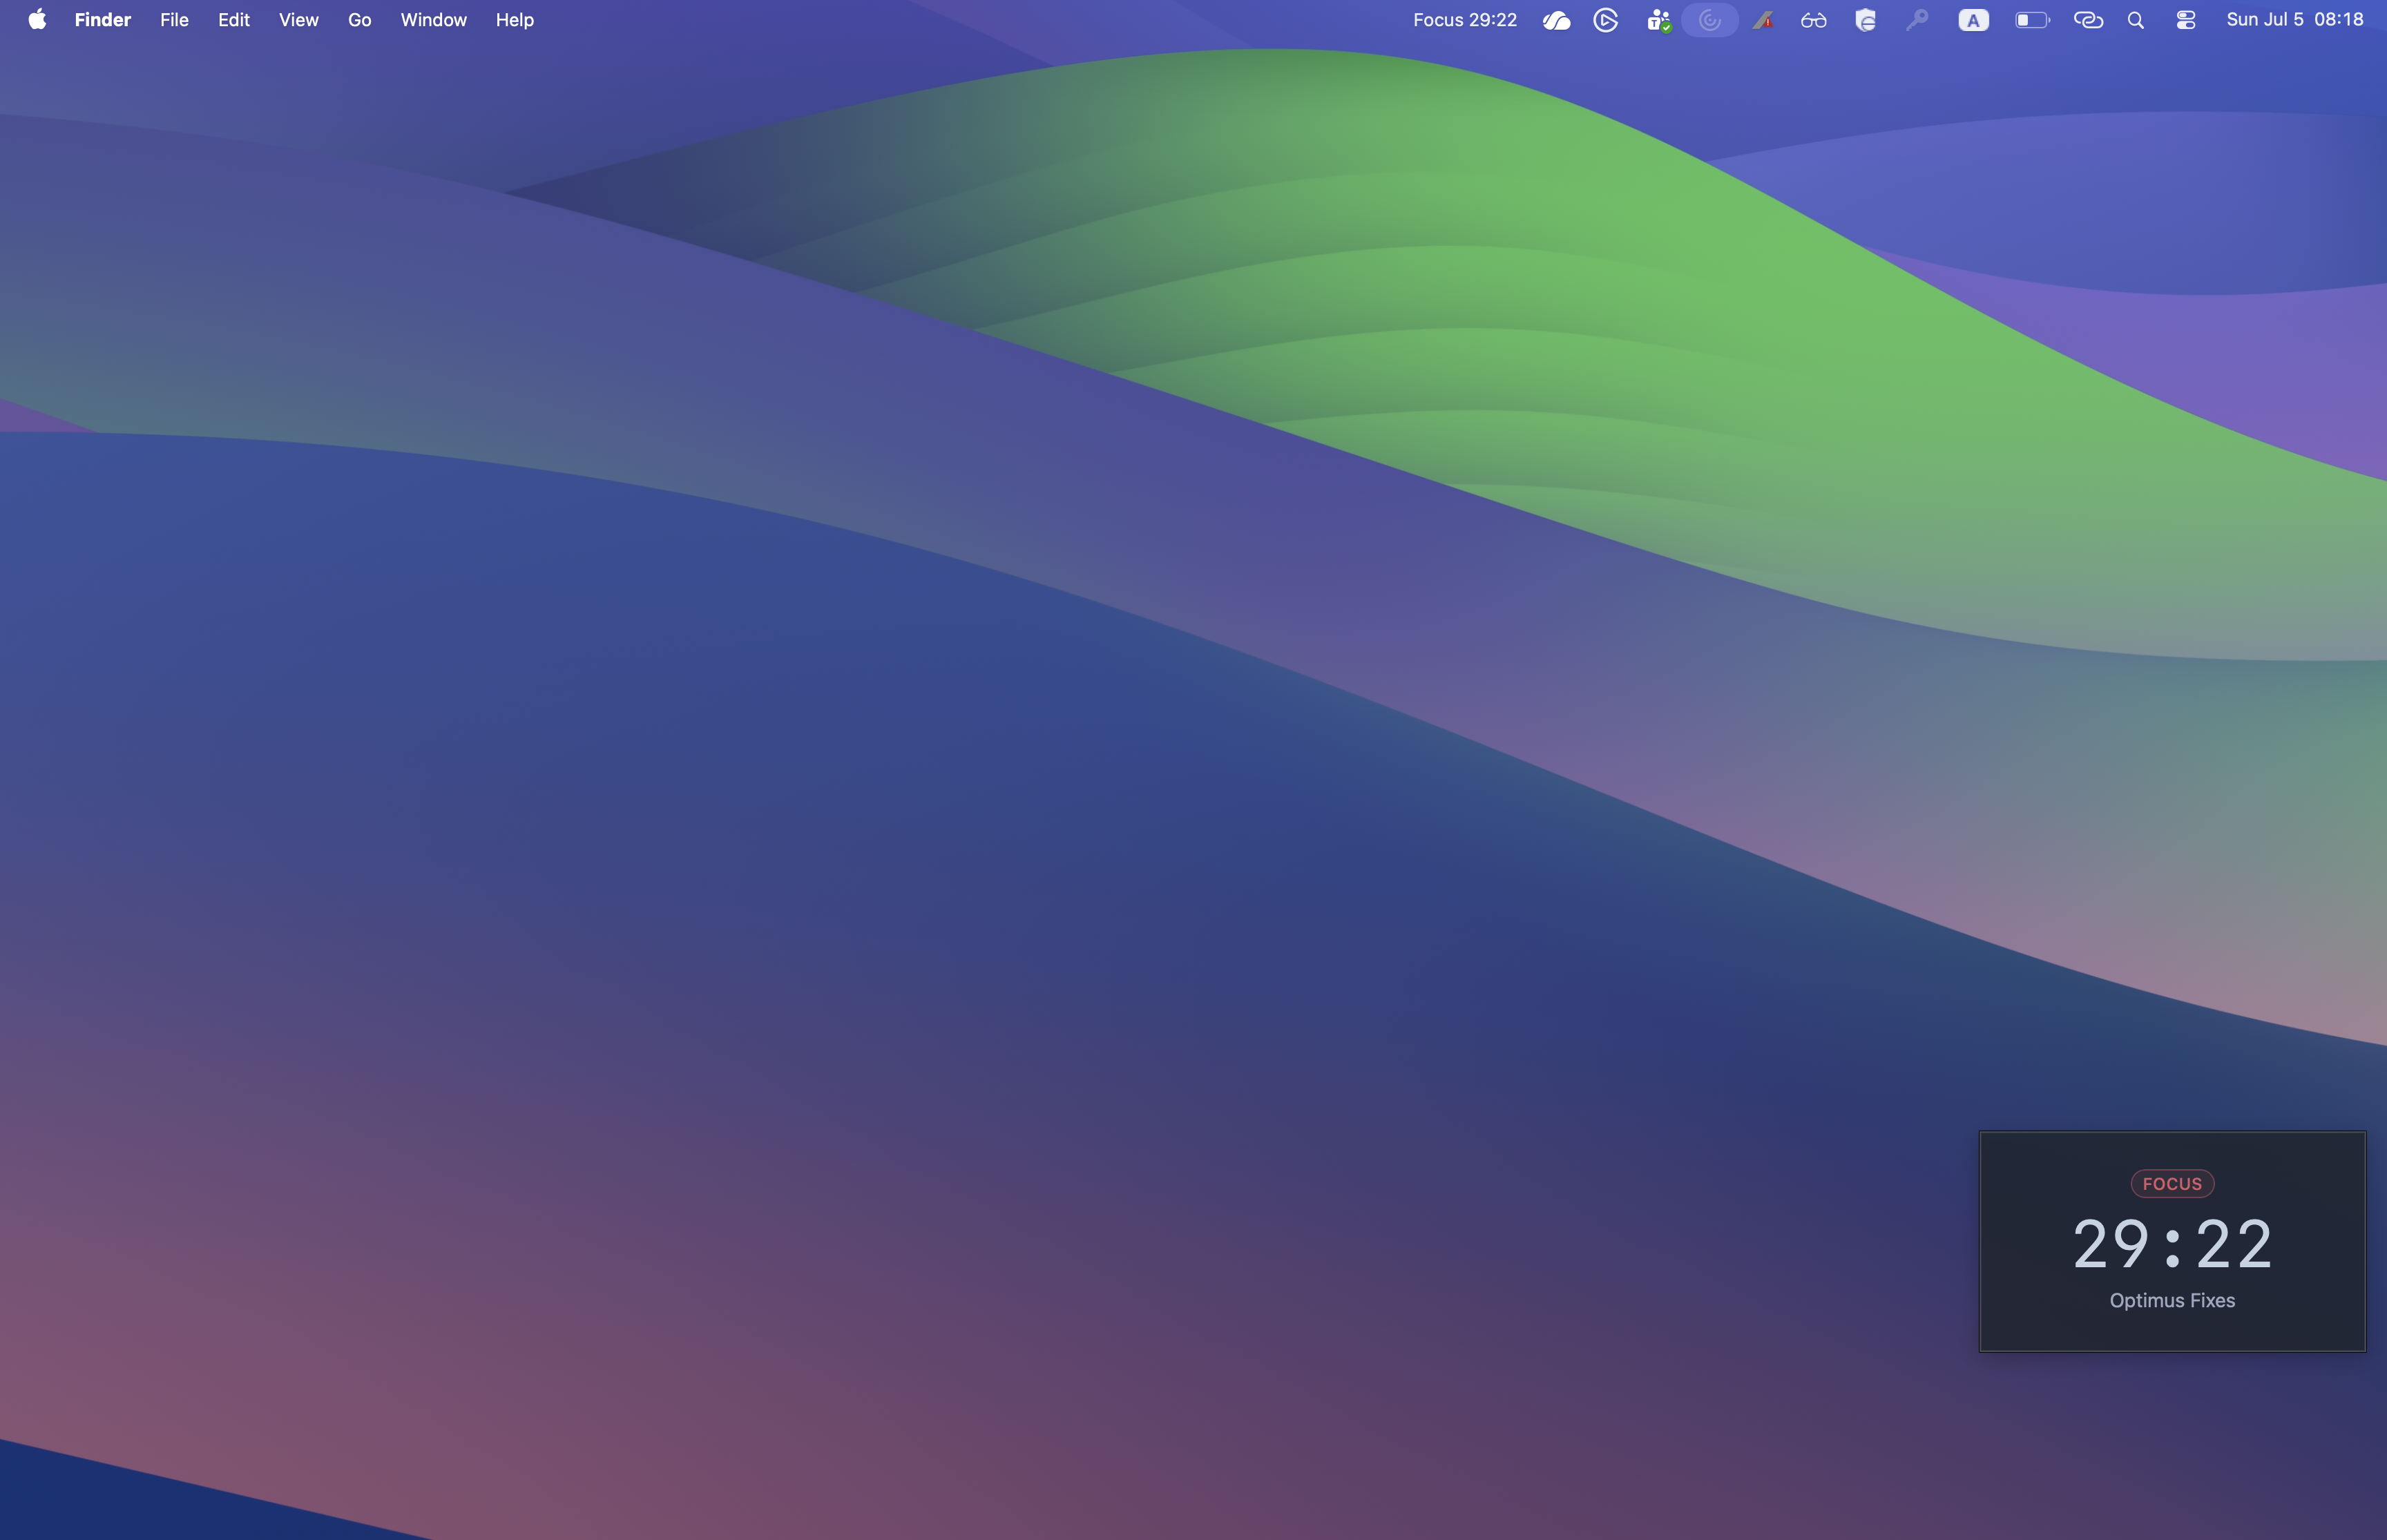Click the Focus 29:22 menu bar timer
2387x1540 pixels.
coord(1465,20)
